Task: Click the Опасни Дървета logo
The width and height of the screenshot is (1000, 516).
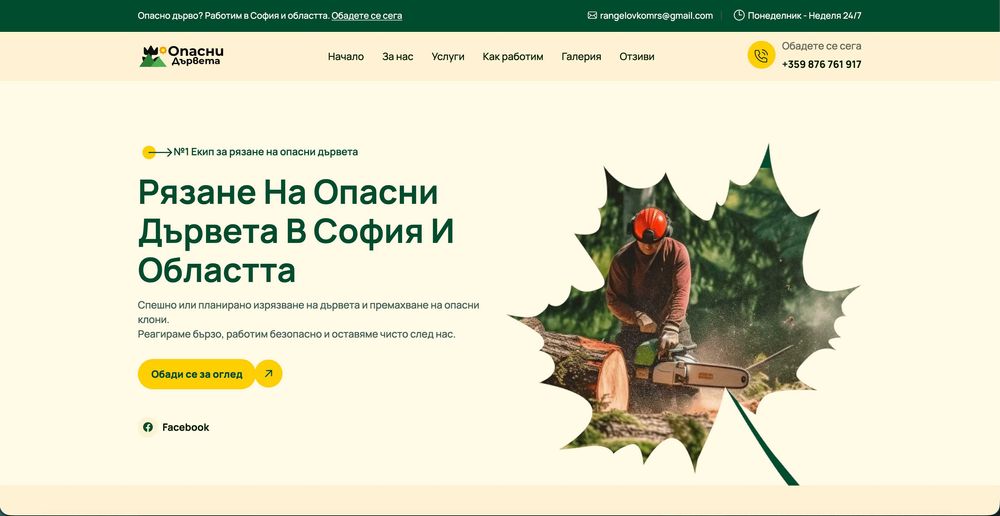Action: pos(181,56)
